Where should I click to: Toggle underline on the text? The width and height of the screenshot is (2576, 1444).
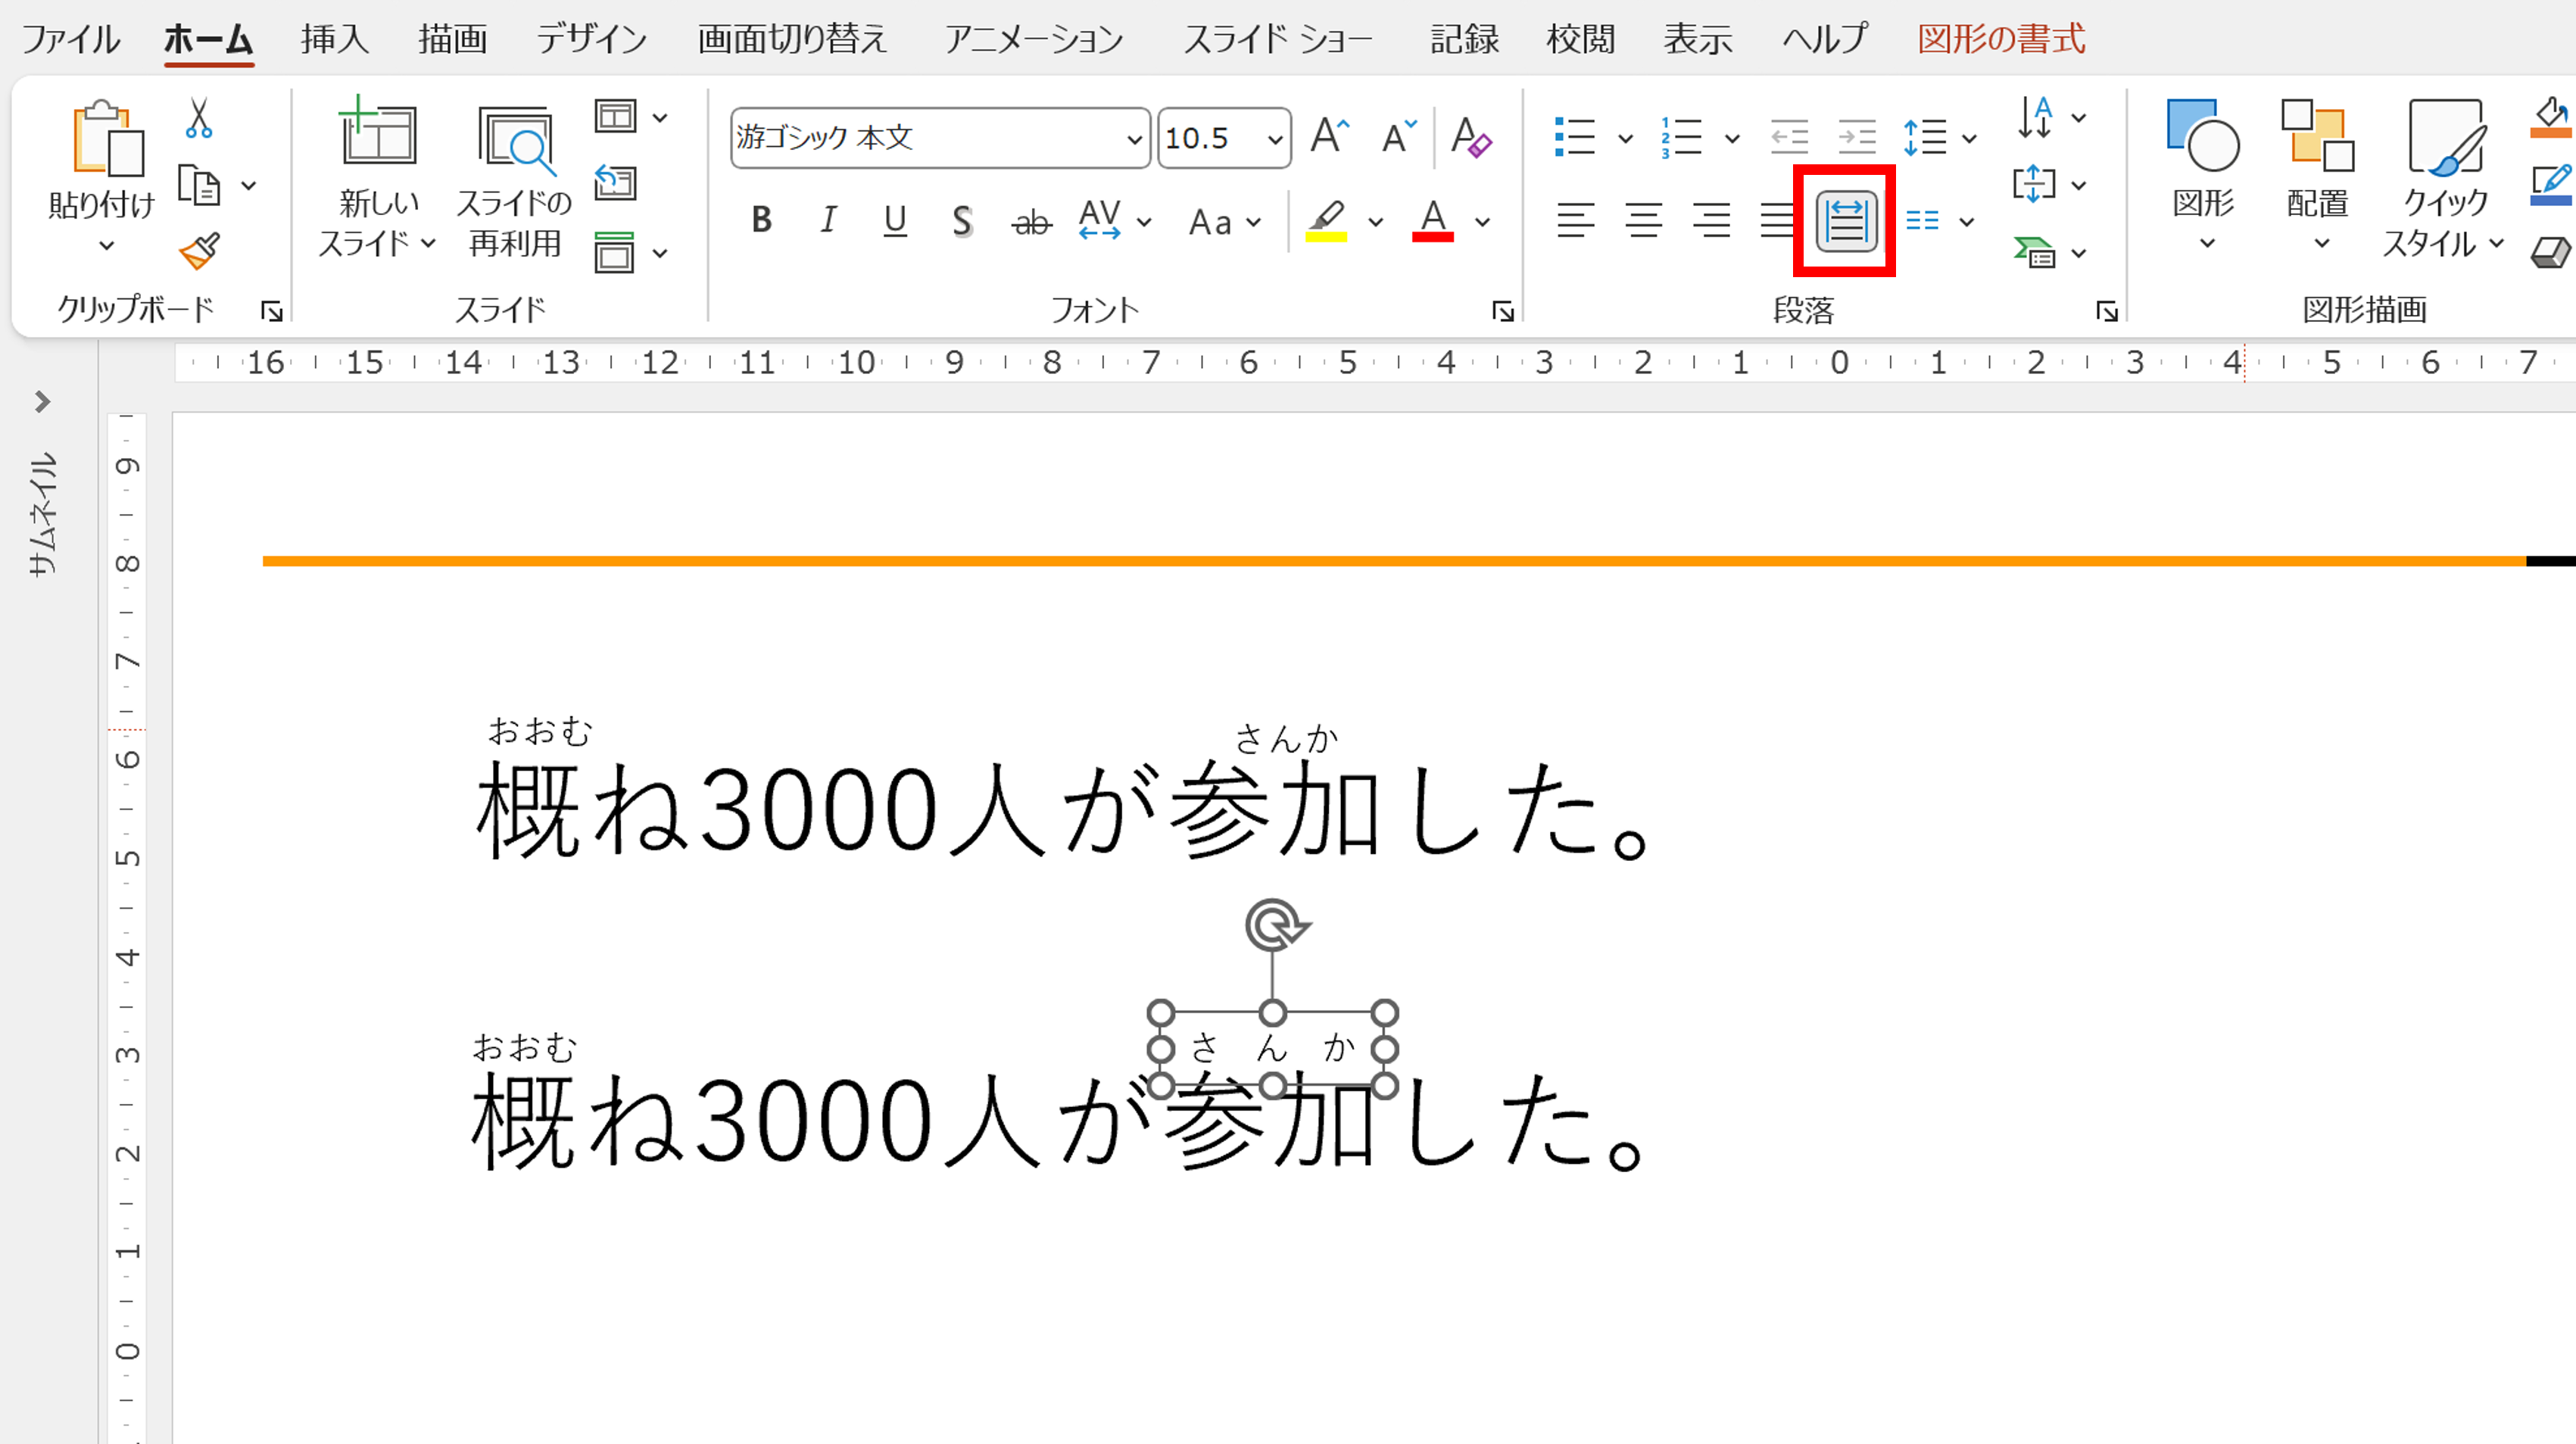pos(894,222)
